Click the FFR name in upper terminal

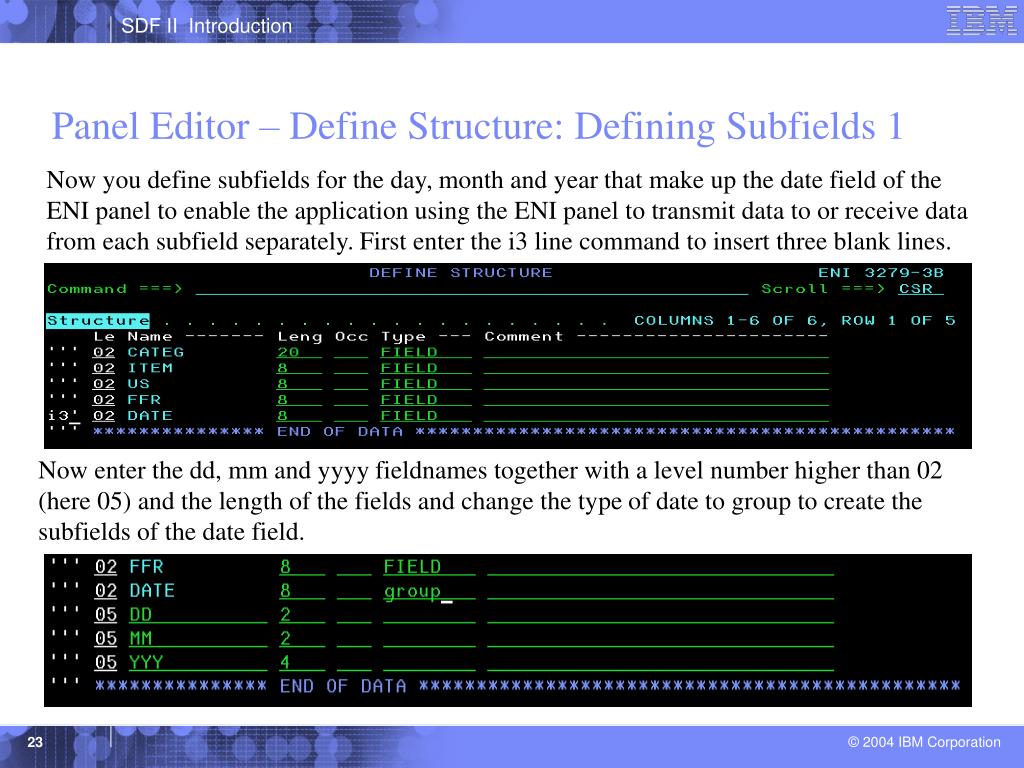coord(144,400)
